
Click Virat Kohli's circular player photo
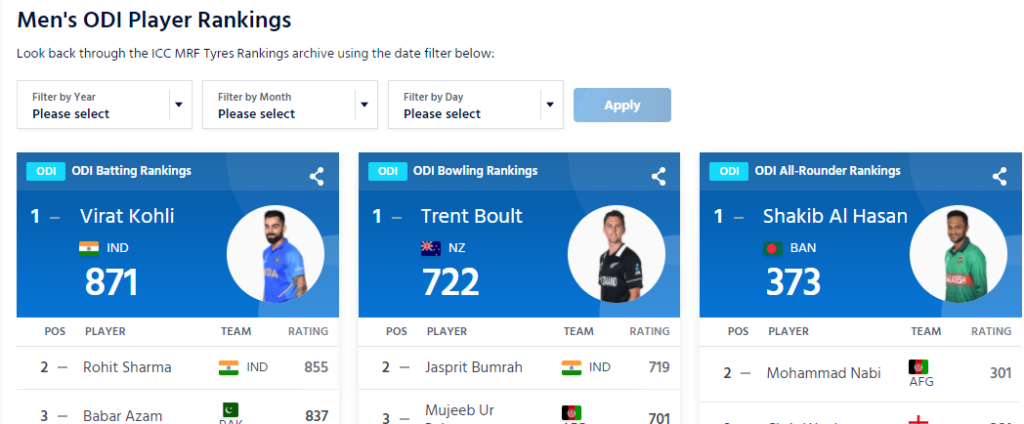tap(276, 254)
